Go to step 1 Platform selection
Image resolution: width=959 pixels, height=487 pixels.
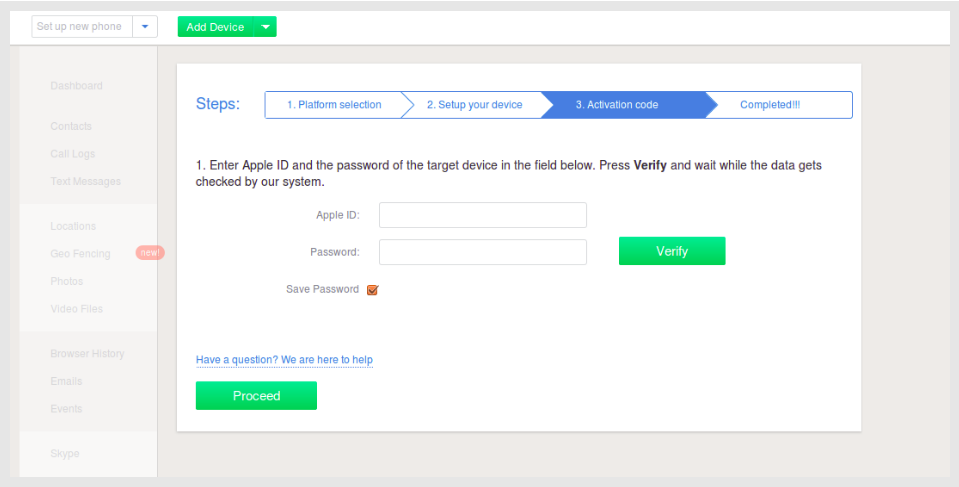[x=334, y=105]
